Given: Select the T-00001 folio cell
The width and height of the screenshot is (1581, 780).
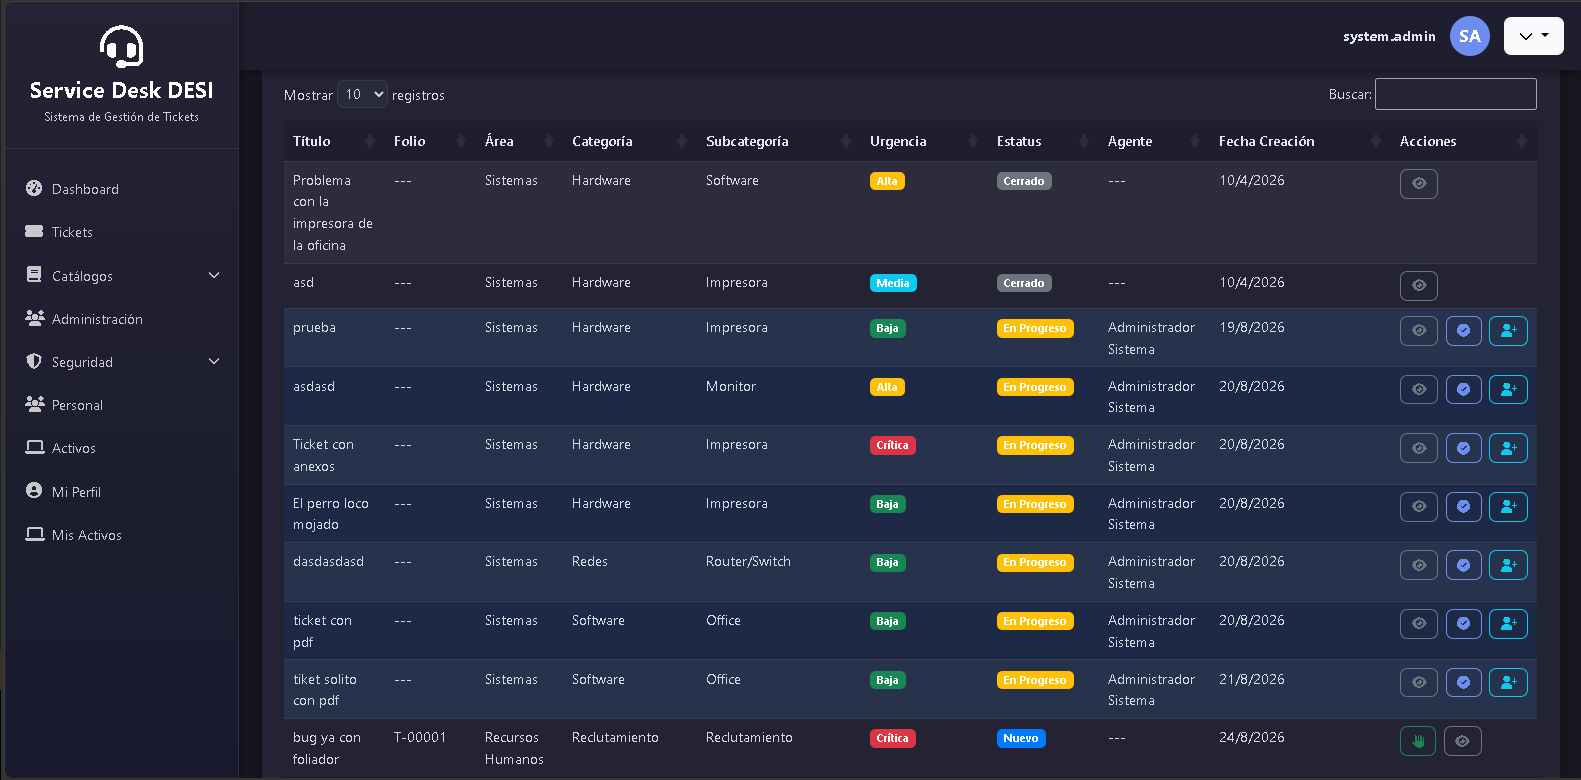Looking at the screenshot, I should coord(420,737).
